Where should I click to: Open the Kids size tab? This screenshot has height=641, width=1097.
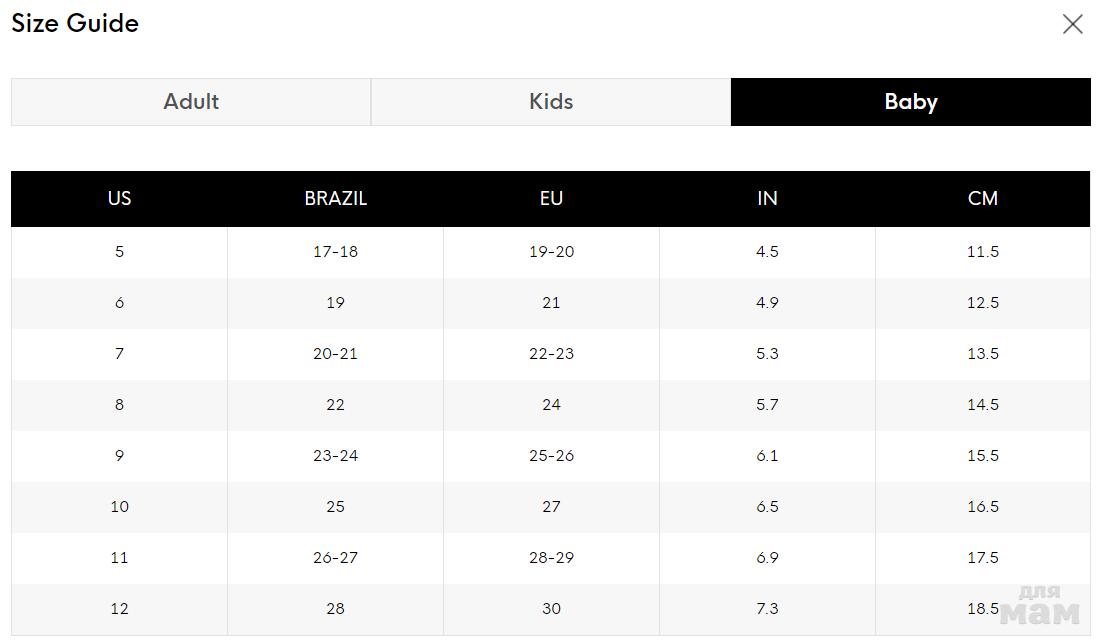tap(551, 102)
